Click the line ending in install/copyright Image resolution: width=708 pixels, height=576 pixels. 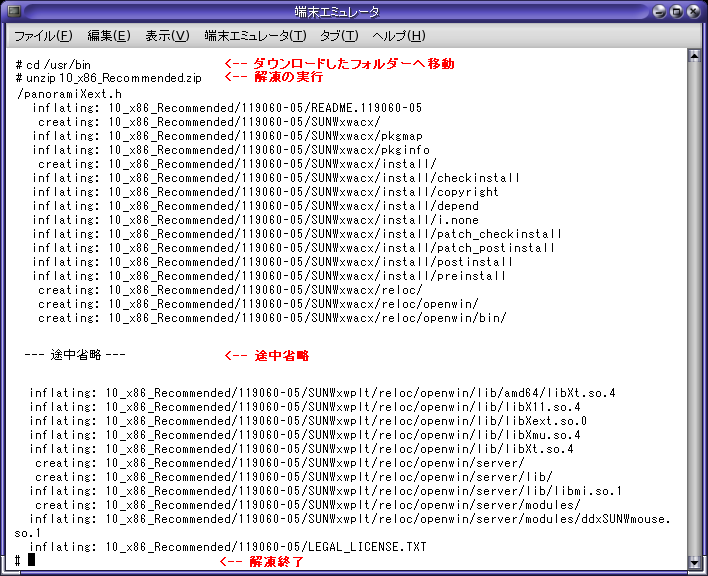pyautogui.click(x=266, y=192)
